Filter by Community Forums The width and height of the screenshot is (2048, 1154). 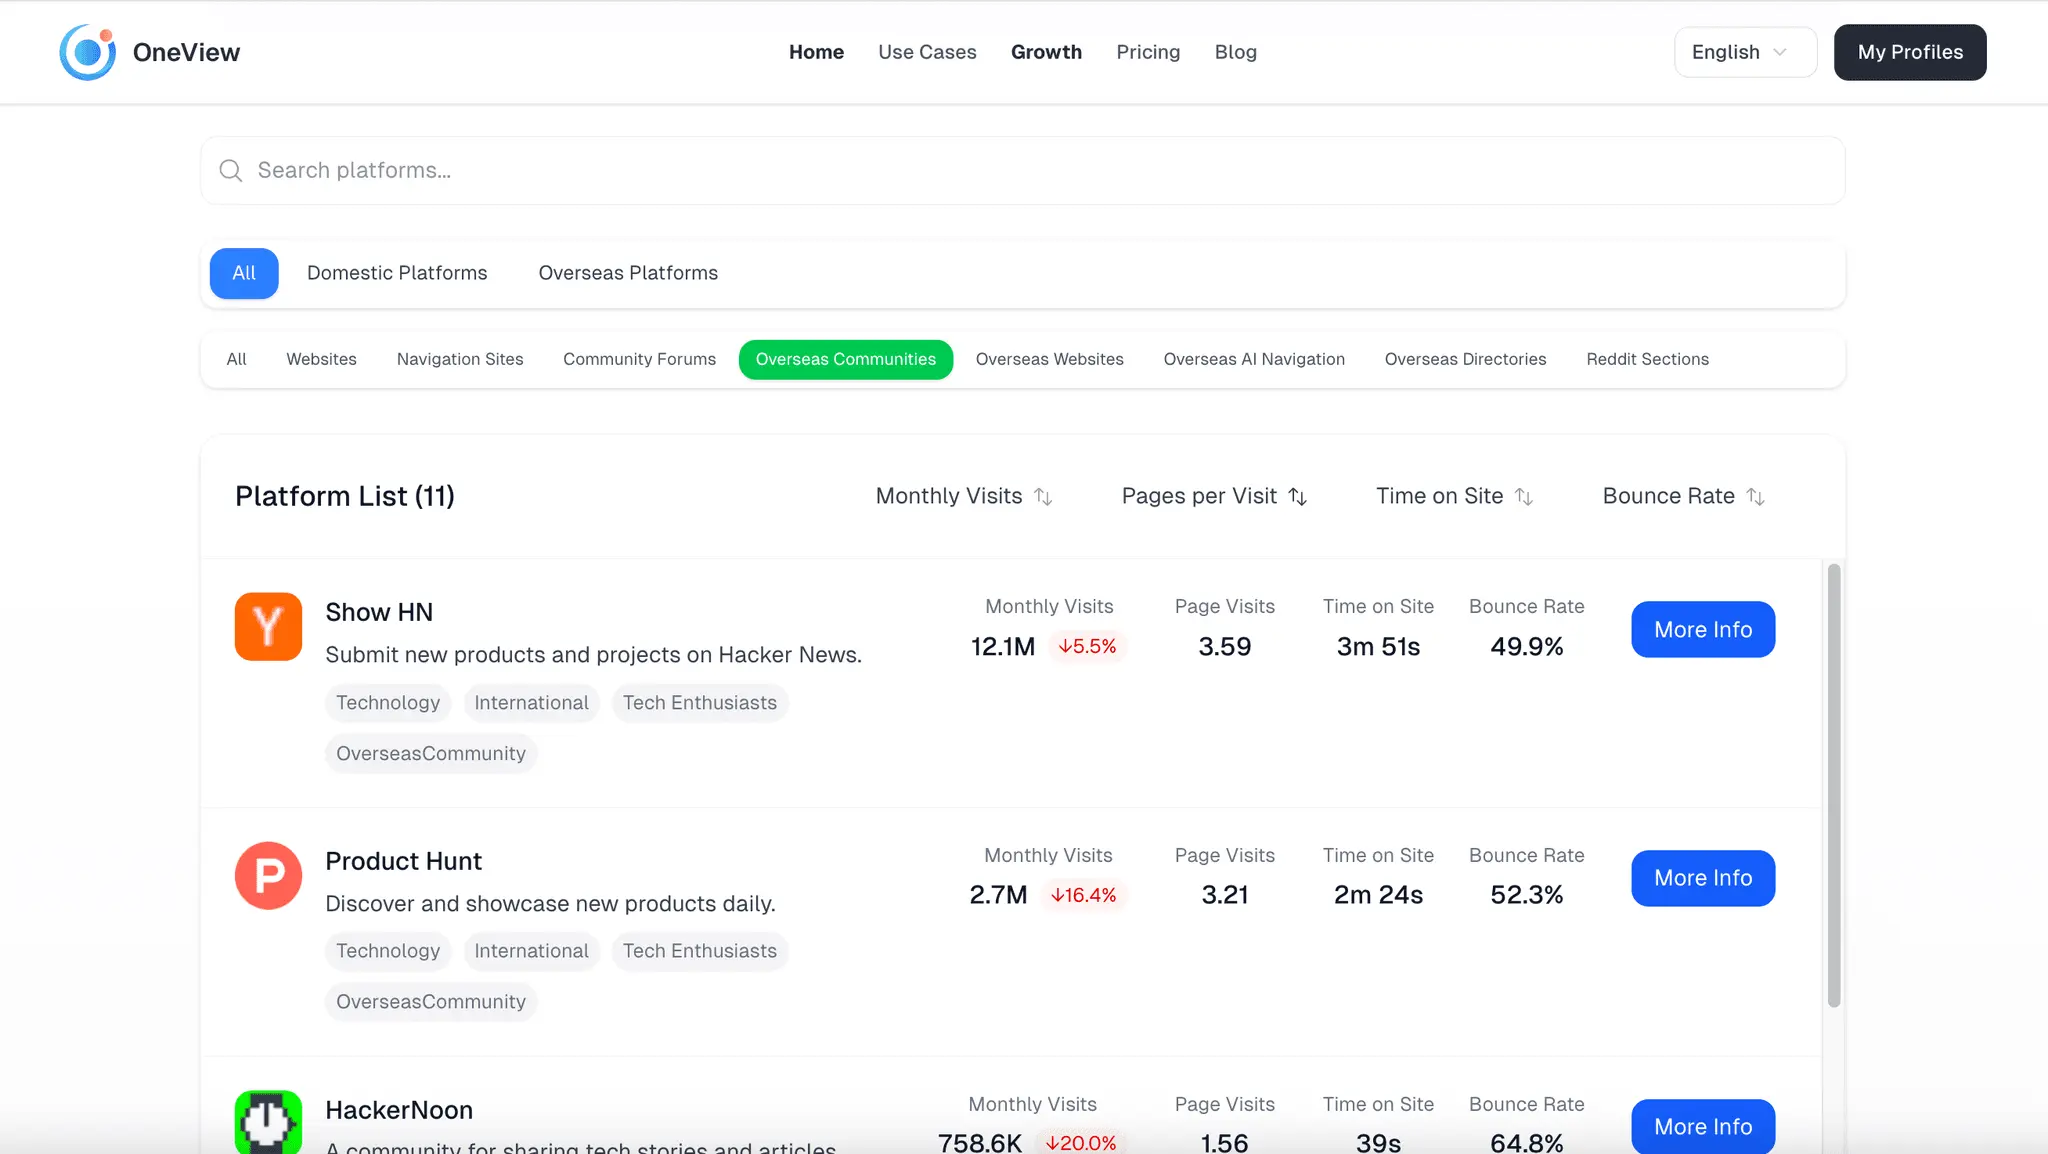tap(639, 359)
